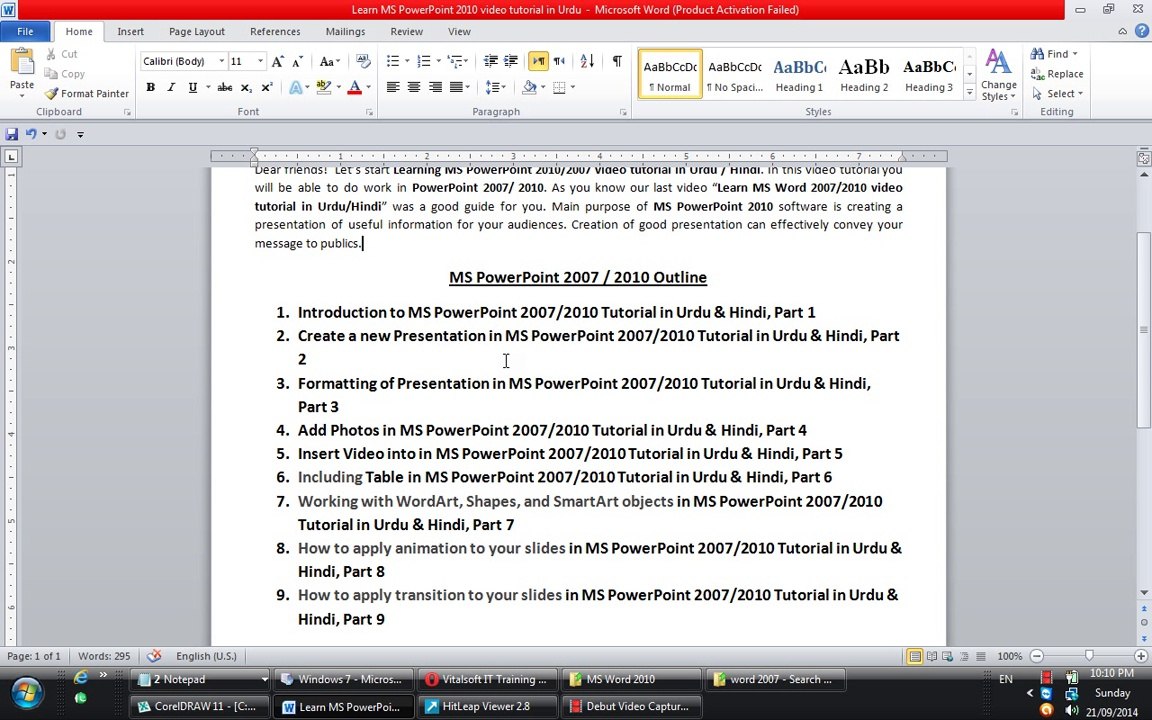Open the Change Case dropdown
This screenshot has width=1152, height=720.
tap(329, 62)
